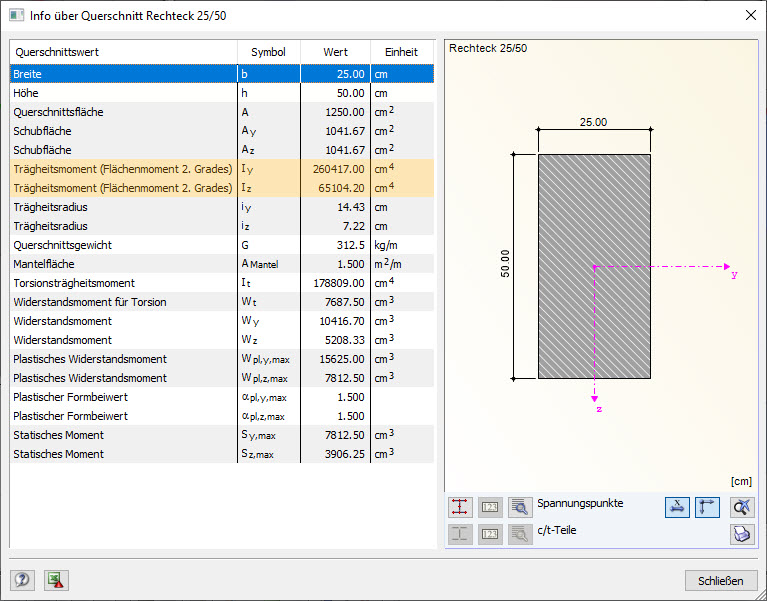Open c/t-parts details magnifier icon
The height and width of the screenshot is (601, 767).
coord(520,534)
